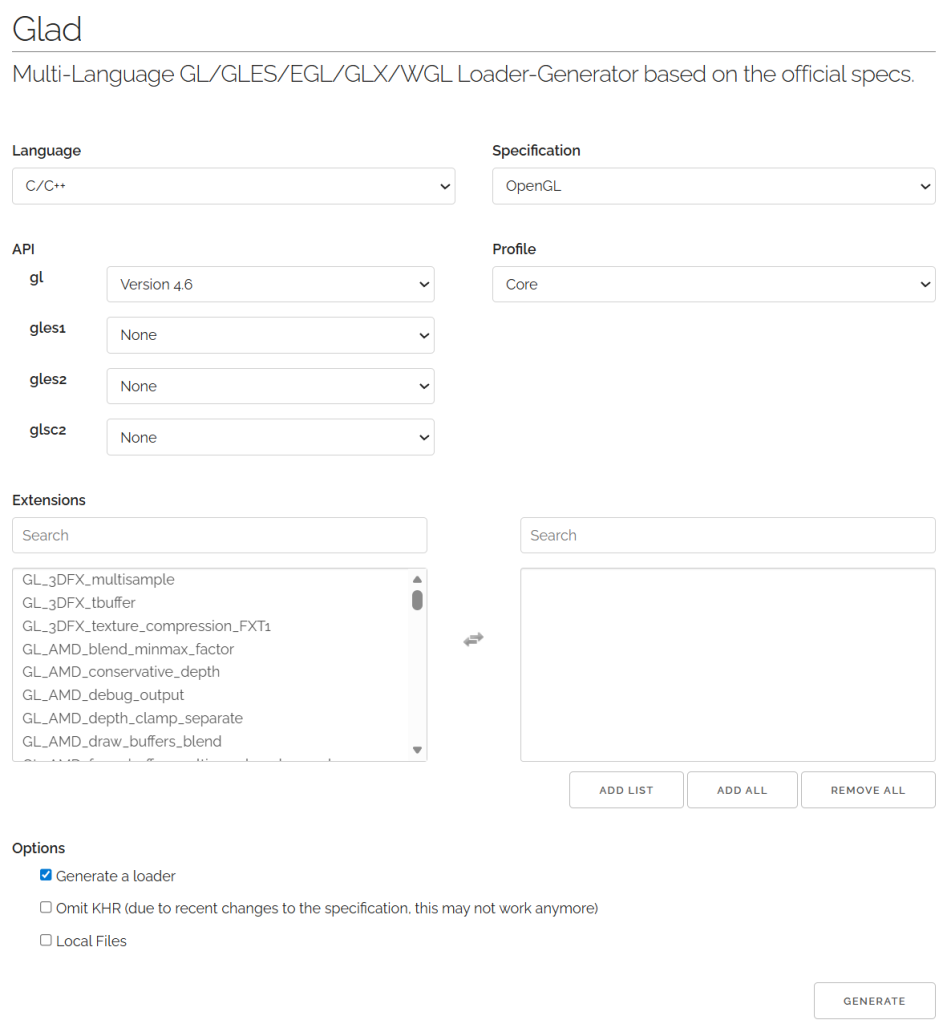Expand the gl version dropdown

tap(270, 284)
